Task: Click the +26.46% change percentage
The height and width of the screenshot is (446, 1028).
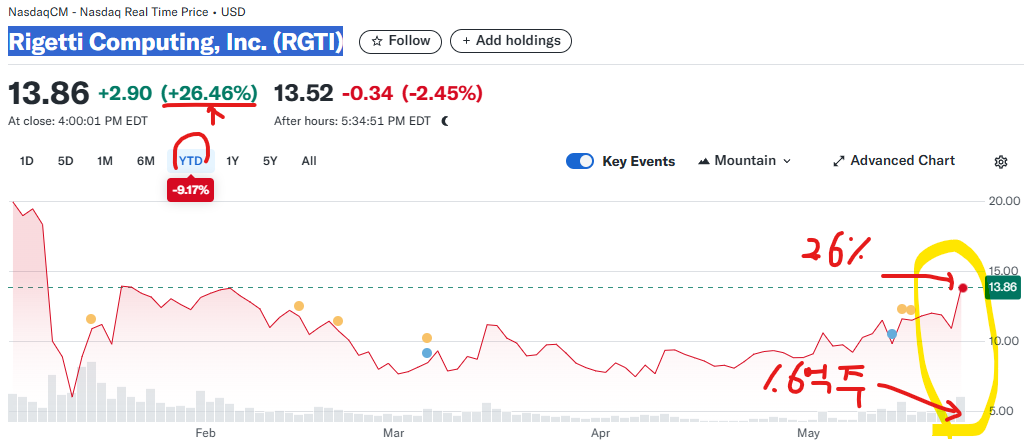Action: pyautogui.click(x=210, y=94)
